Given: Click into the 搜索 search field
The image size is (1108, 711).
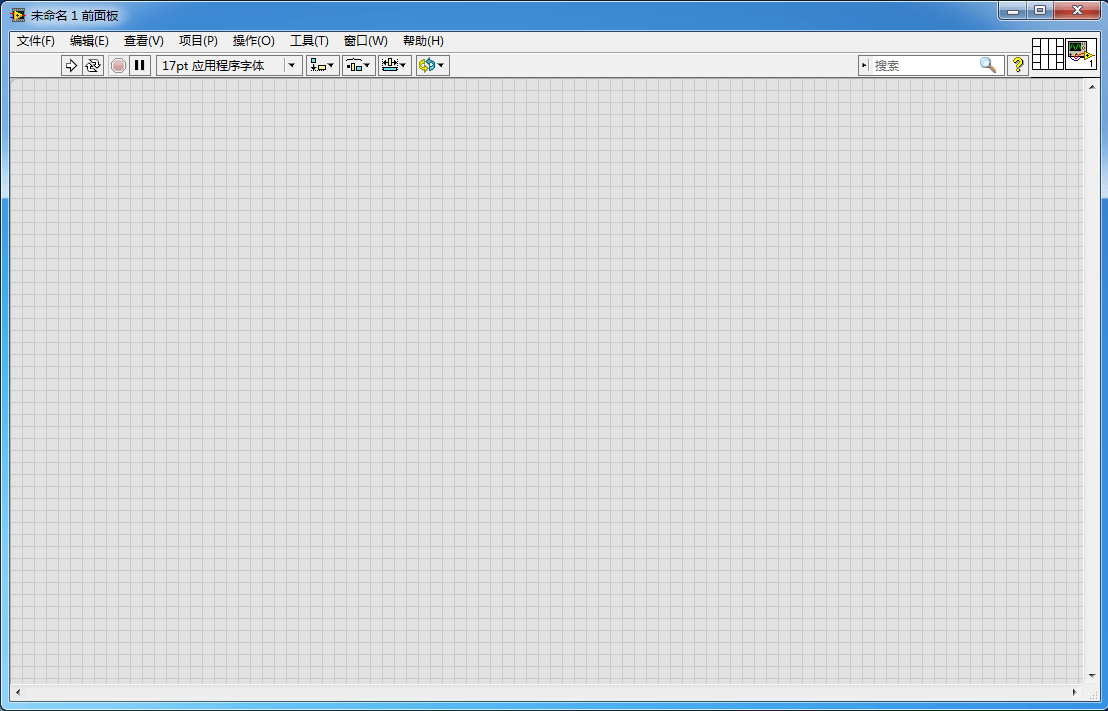Looking at the screenshot, I should tap(924, 66).
